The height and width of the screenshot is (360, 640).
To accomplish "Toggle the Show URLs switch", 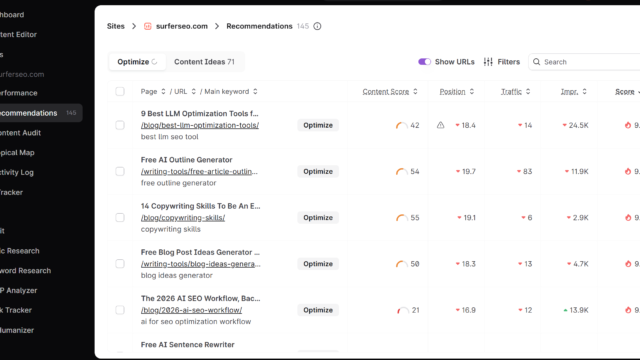I will click(424, 62).
